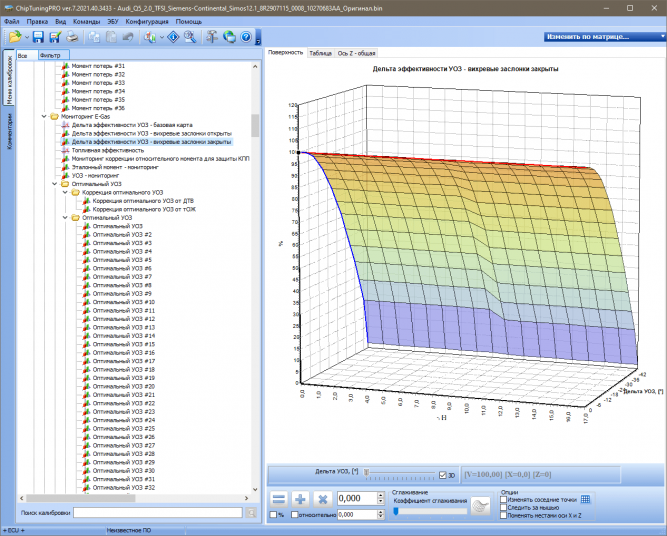
Task: Select the Поверхность tab
Action: click(285, 53)
